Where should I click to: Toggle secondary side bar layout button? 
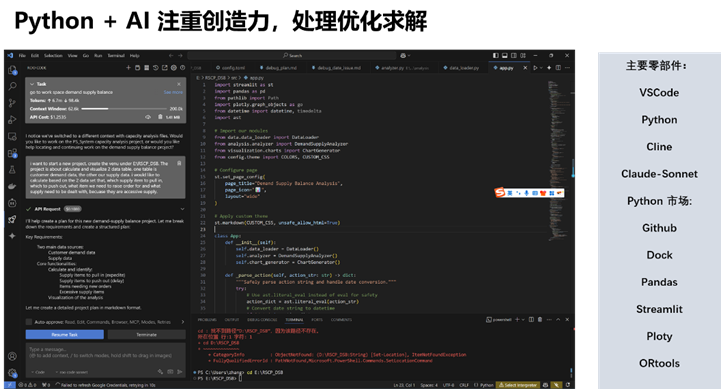(514, 55)
